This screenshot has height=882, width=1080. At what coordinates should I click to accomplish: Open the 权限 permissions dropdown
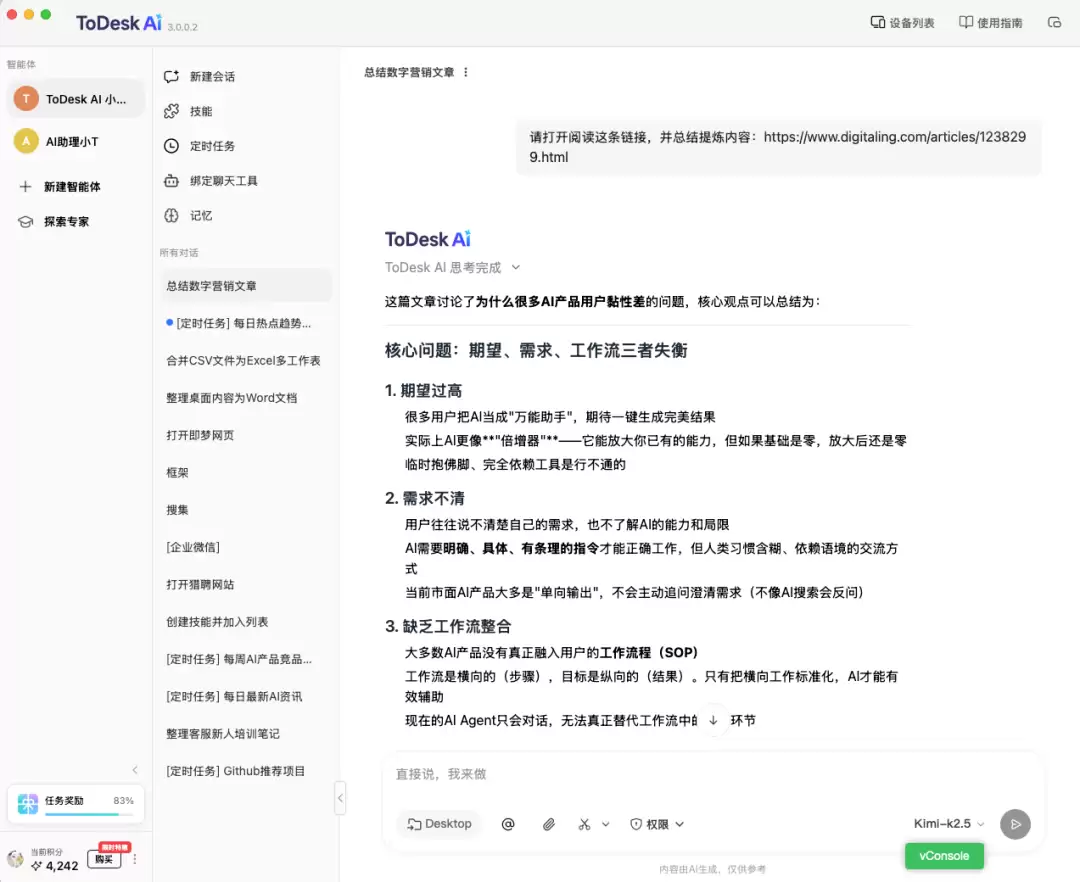[656, 824]
